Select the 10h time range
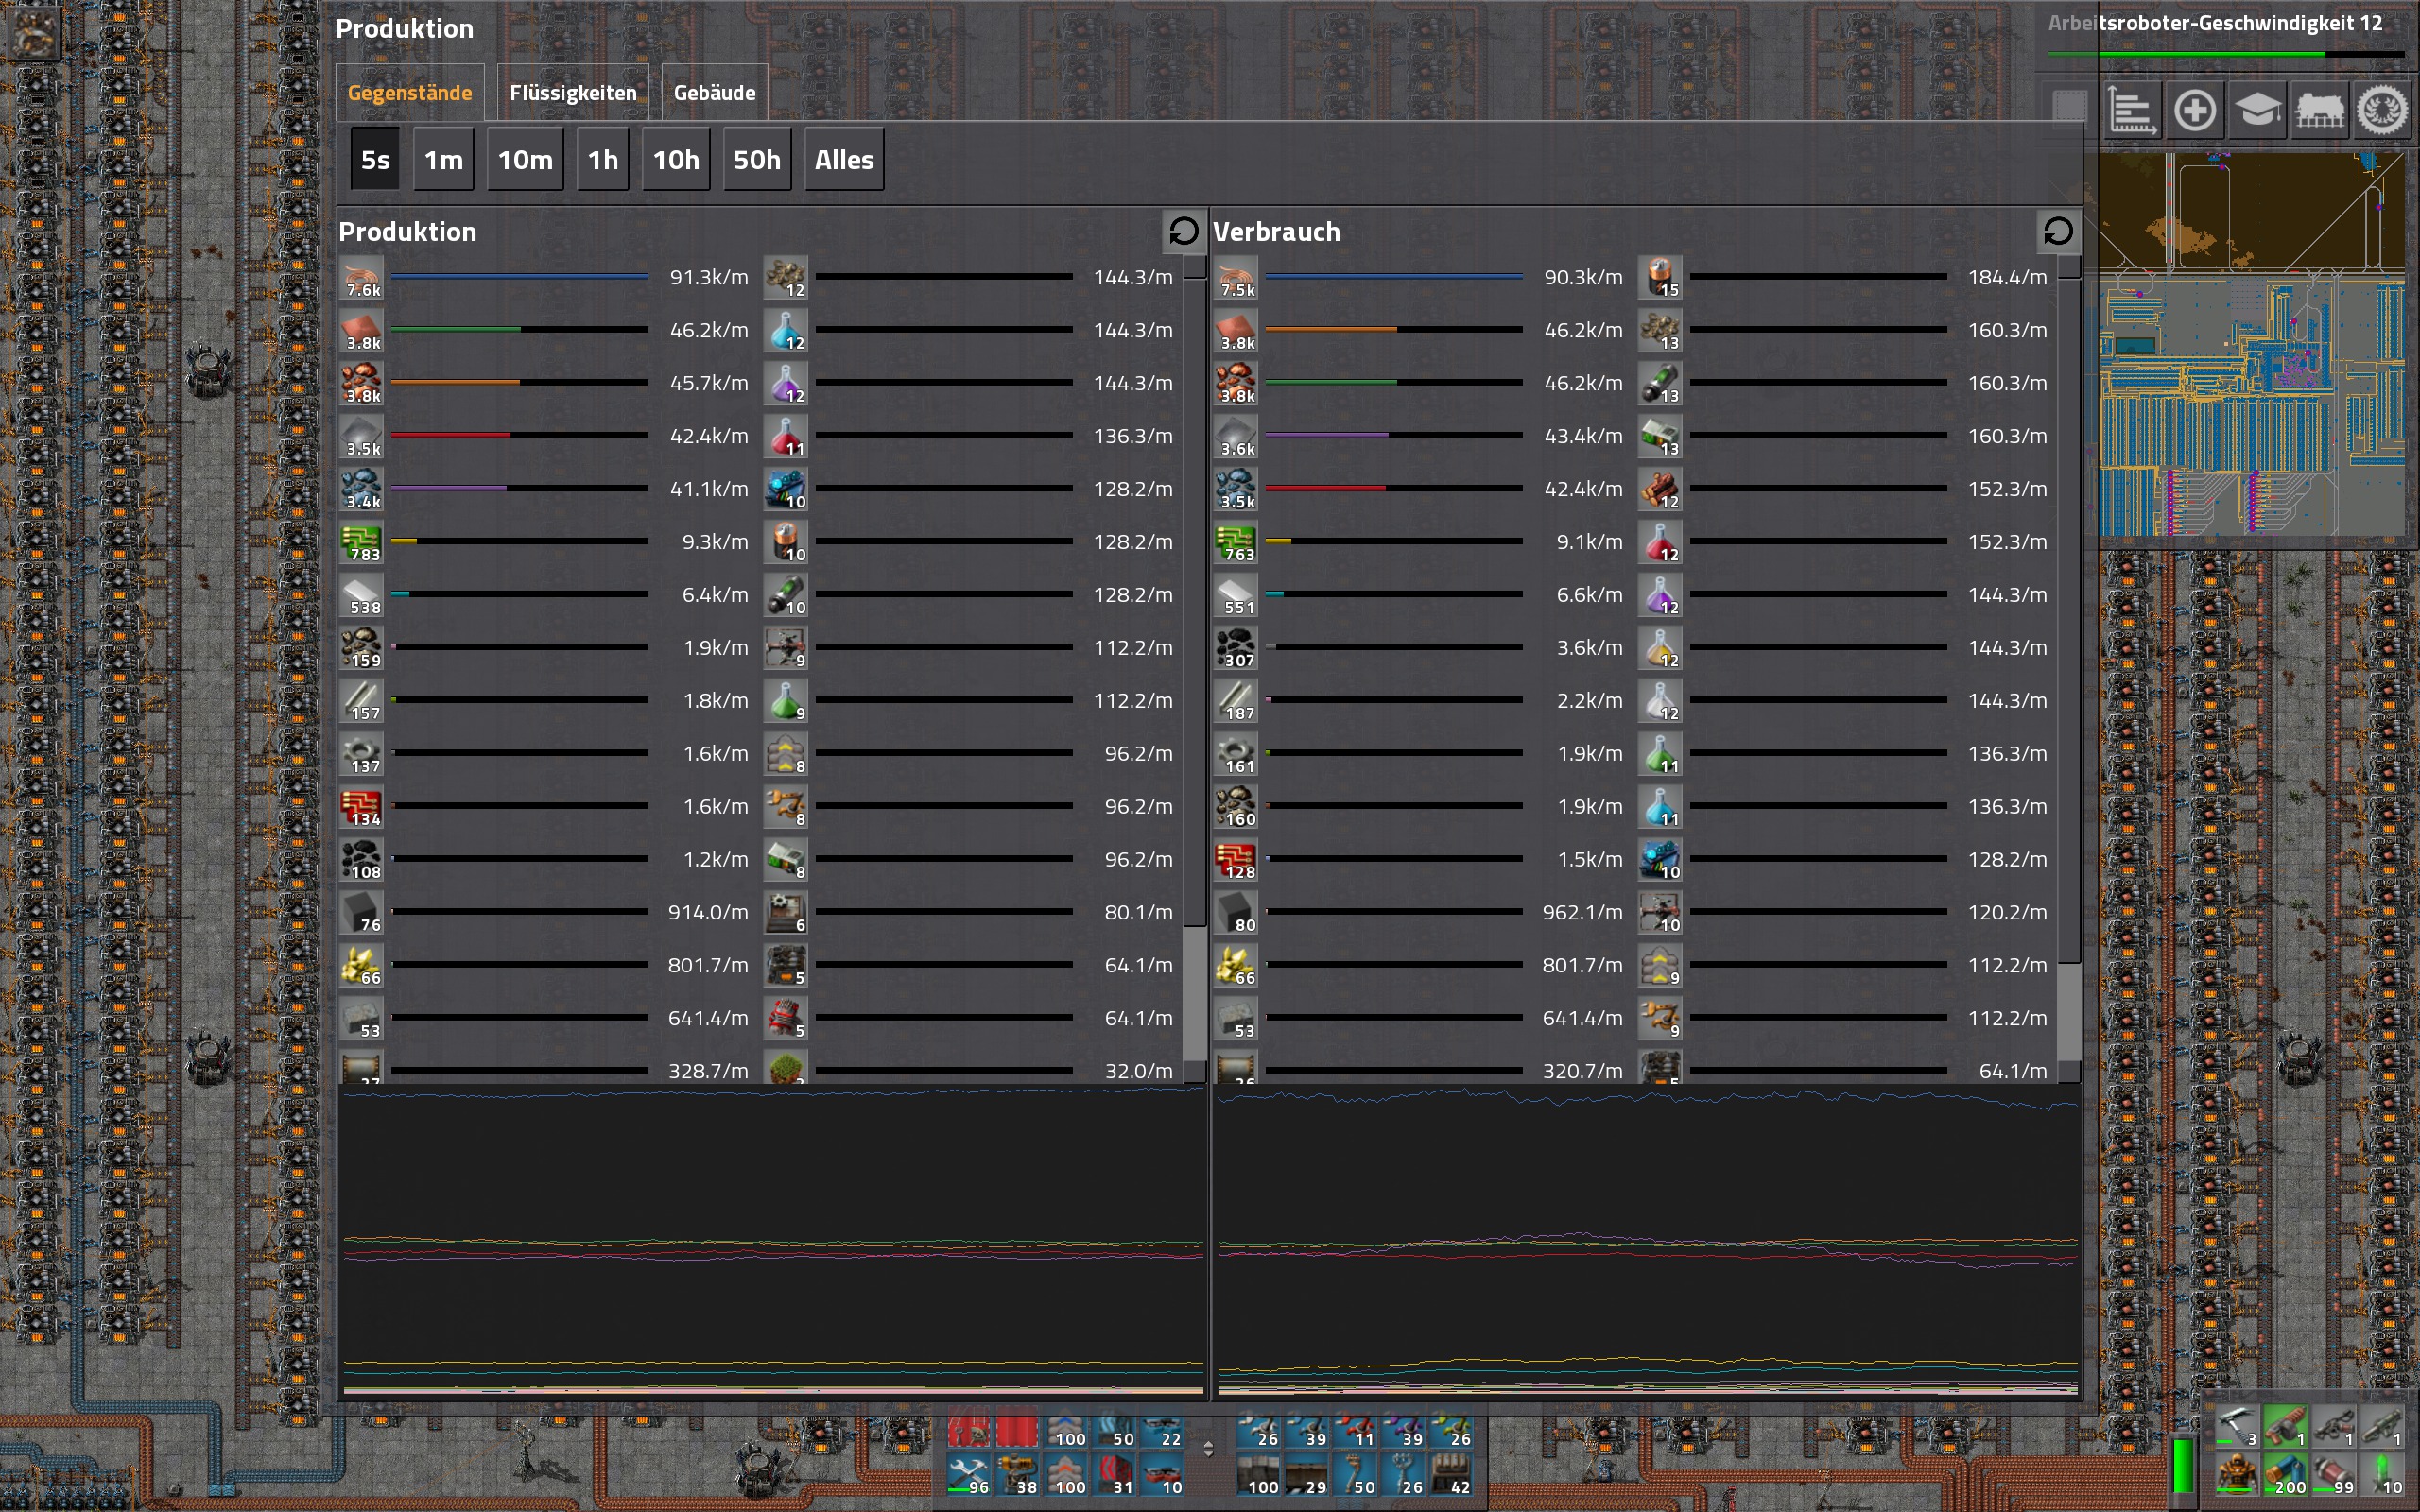The height and width of the screenshot is (1512, 2420). pyautogui.click(x=676, y=160)
